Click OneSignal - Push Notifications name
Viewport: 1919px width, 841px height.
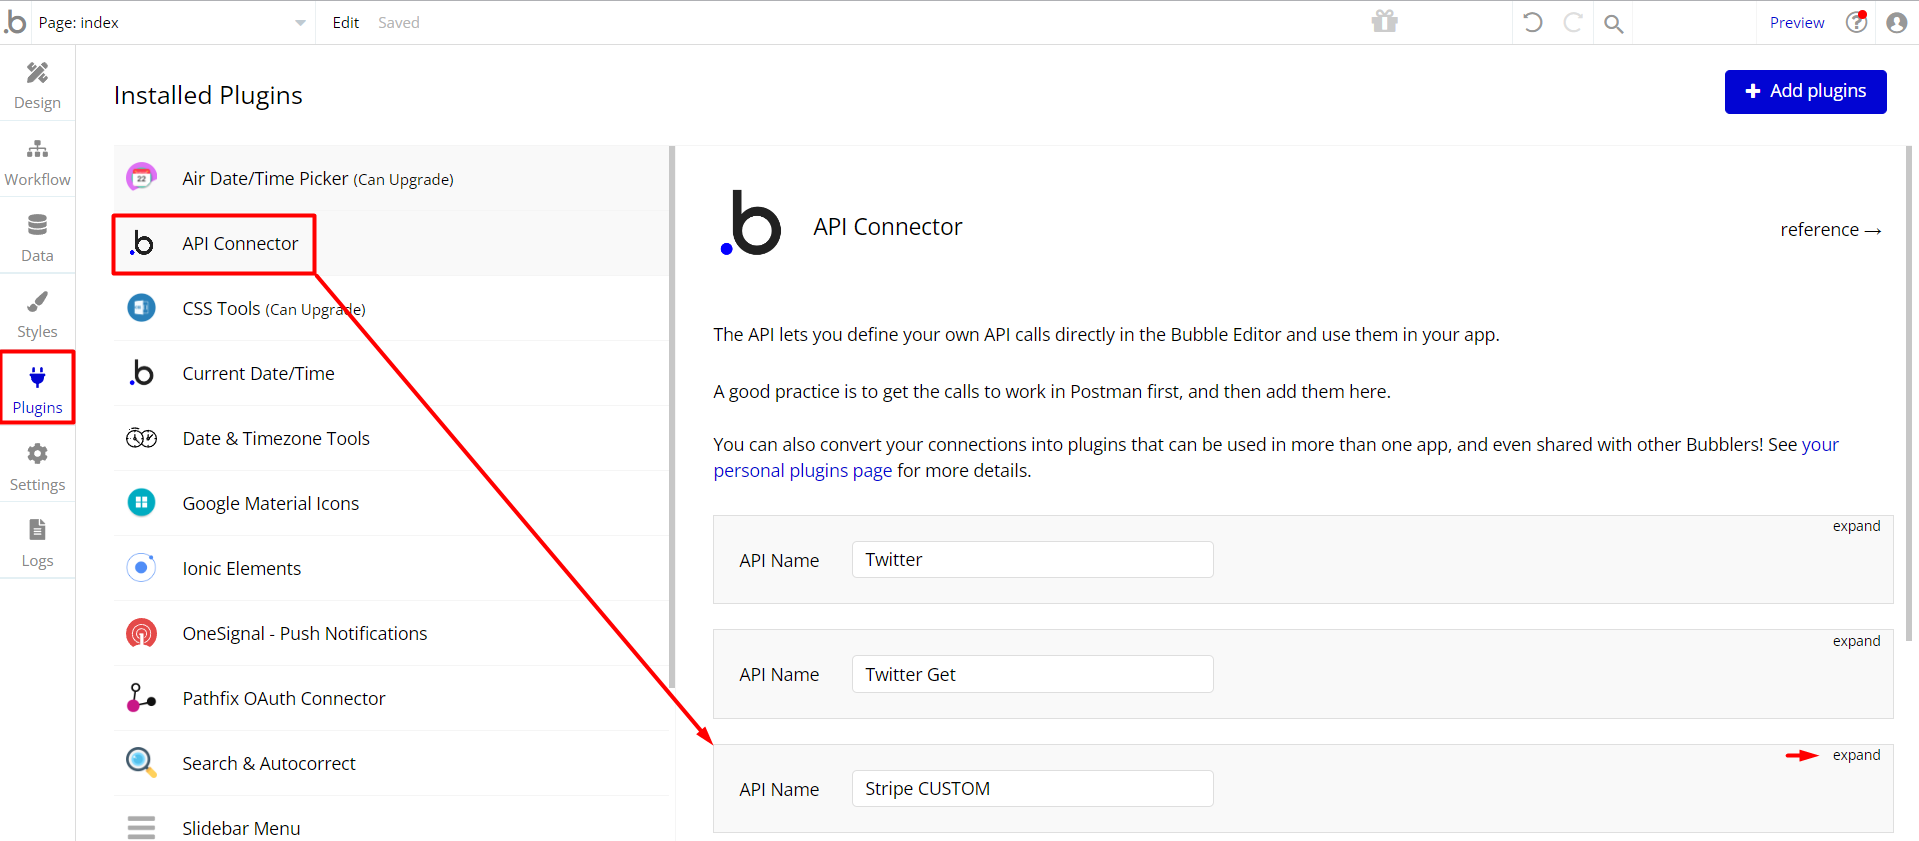(x=304, y=633)
